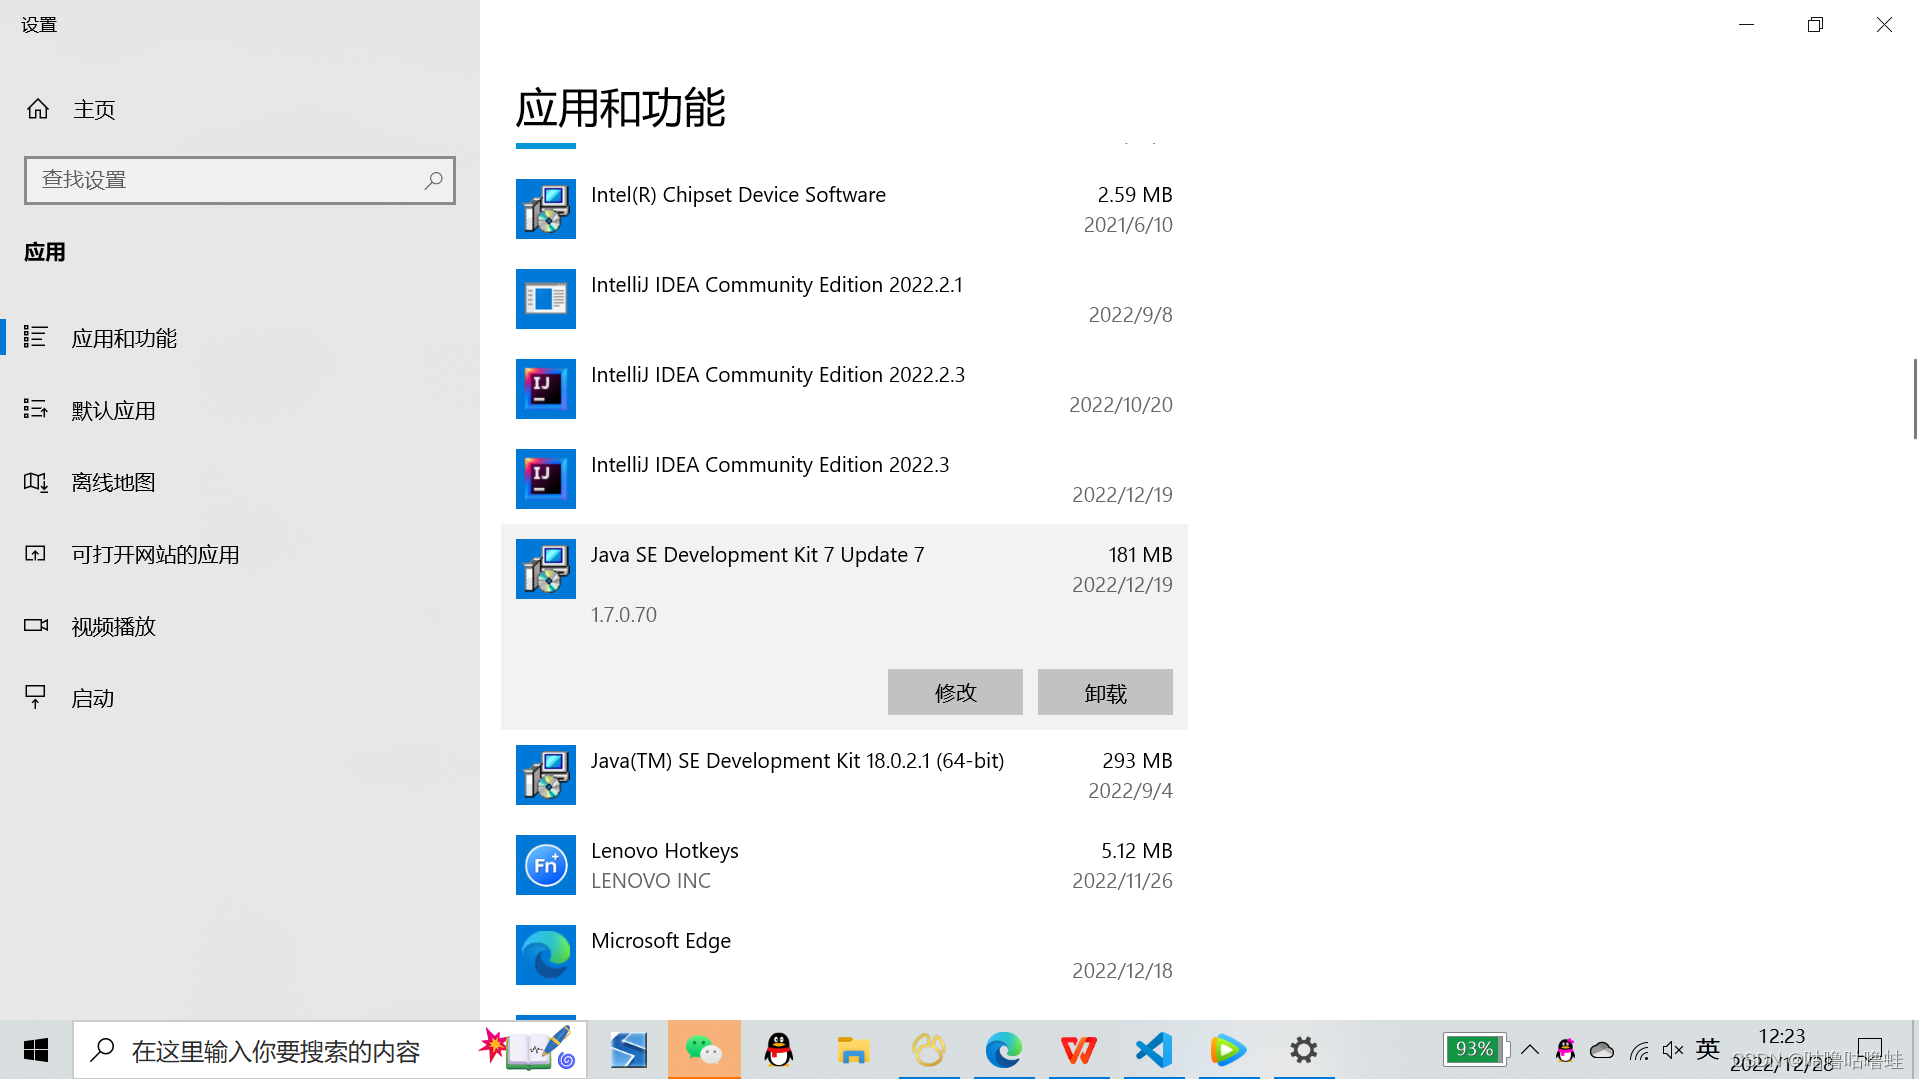
Task: Open Visual Studio Code from taskbar
Action: click(1154, 1050)
